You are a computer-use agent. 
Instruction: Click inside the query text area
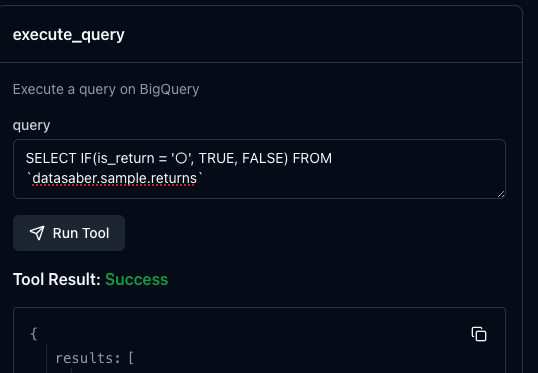(x=259, y=169)
